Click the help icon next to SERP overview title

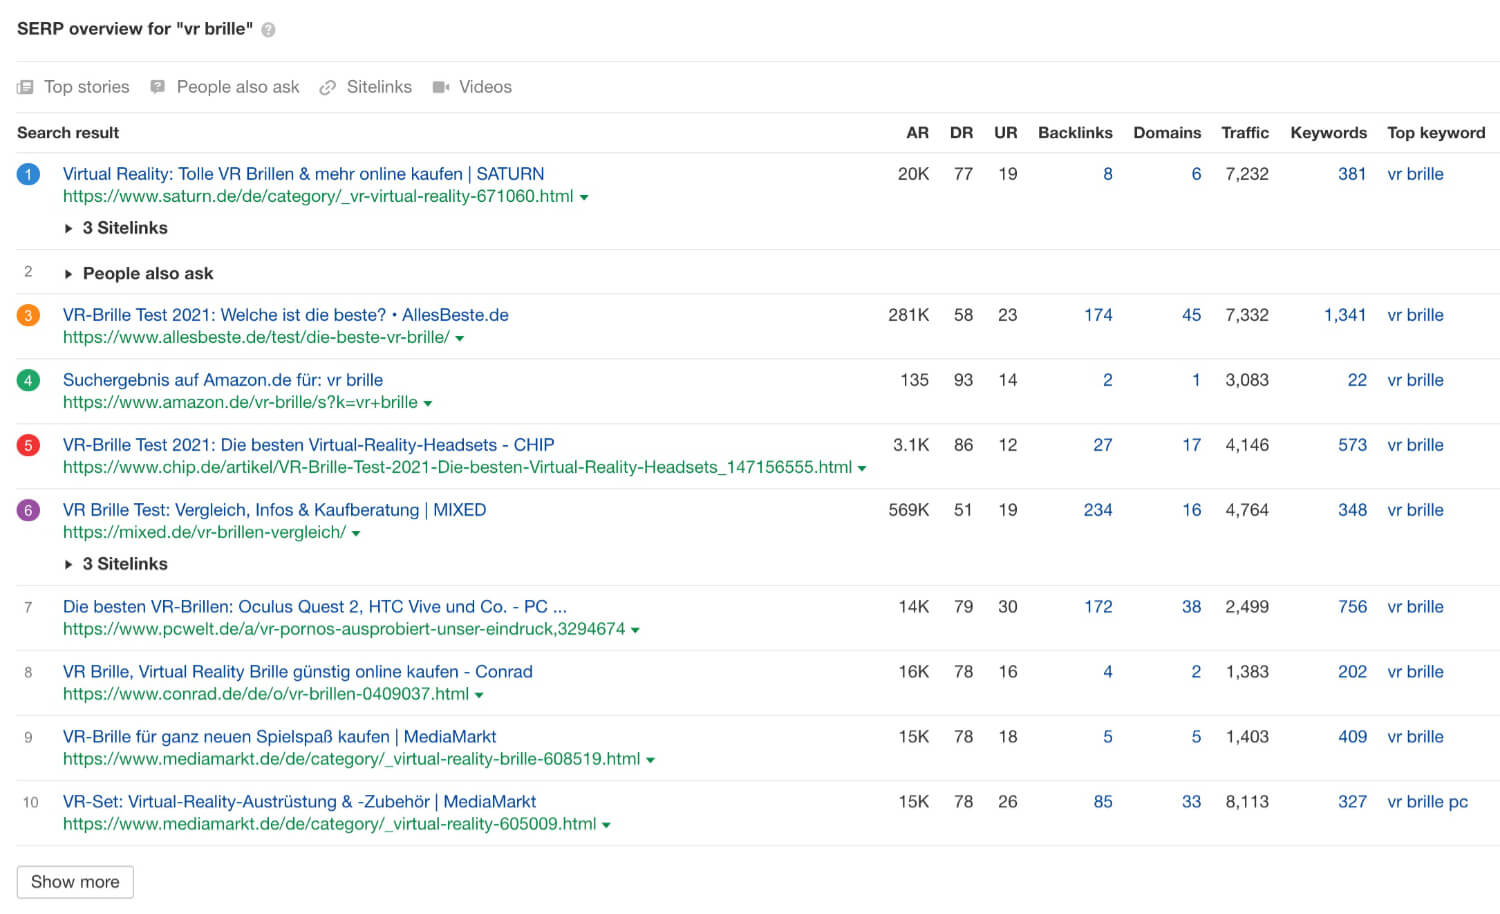coord(268,30)
